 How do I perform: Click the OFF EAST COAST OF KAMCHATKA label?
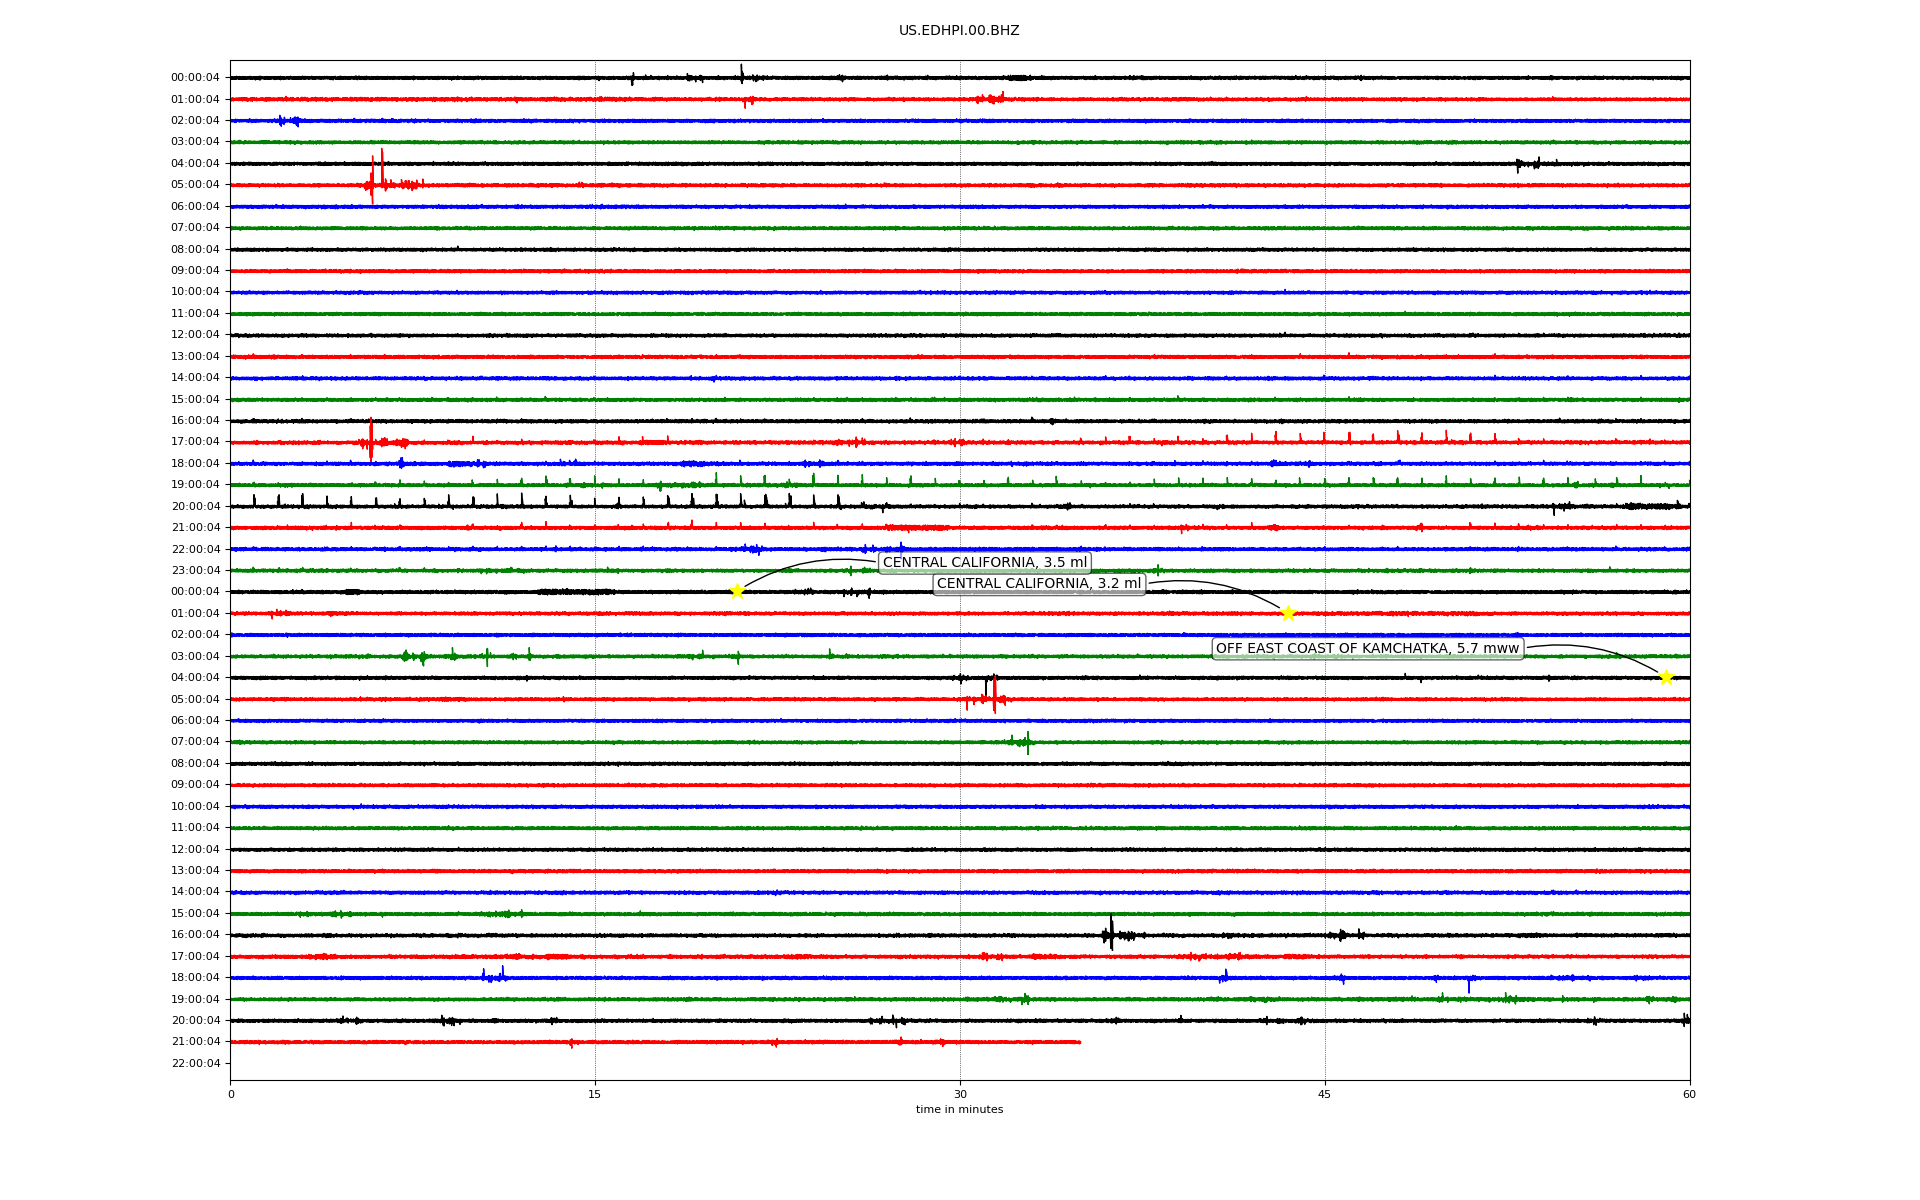1367,649
